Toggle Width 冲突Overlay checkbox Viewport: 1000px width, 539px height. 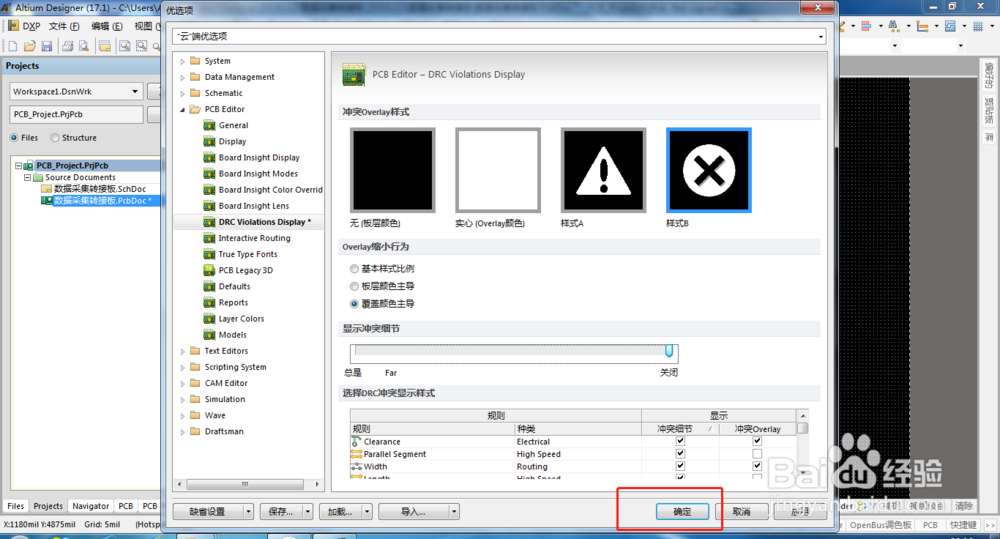pos(757,466)
